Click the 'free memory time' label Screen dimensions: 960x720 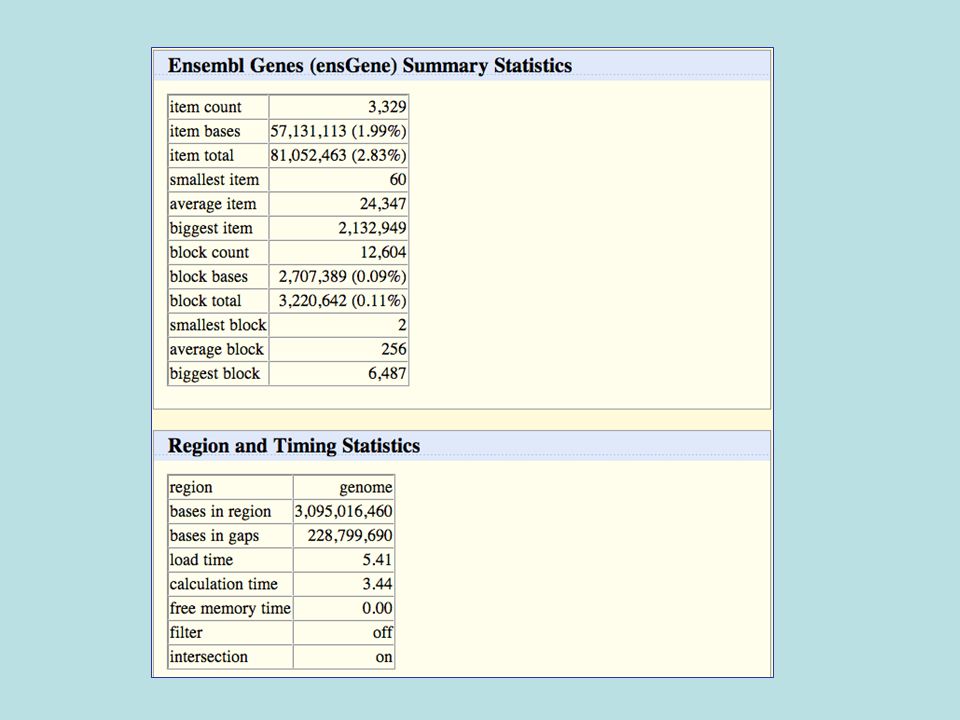230,609
